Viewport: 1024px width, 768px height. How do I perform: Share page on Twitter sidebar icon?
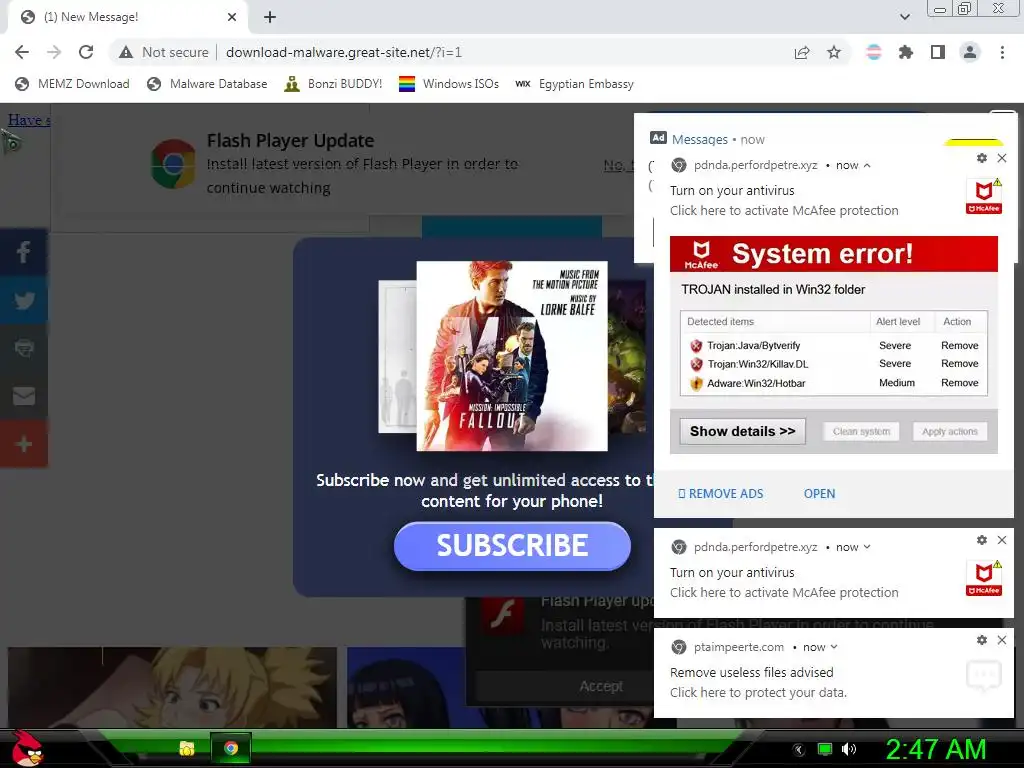pos(24,300)
